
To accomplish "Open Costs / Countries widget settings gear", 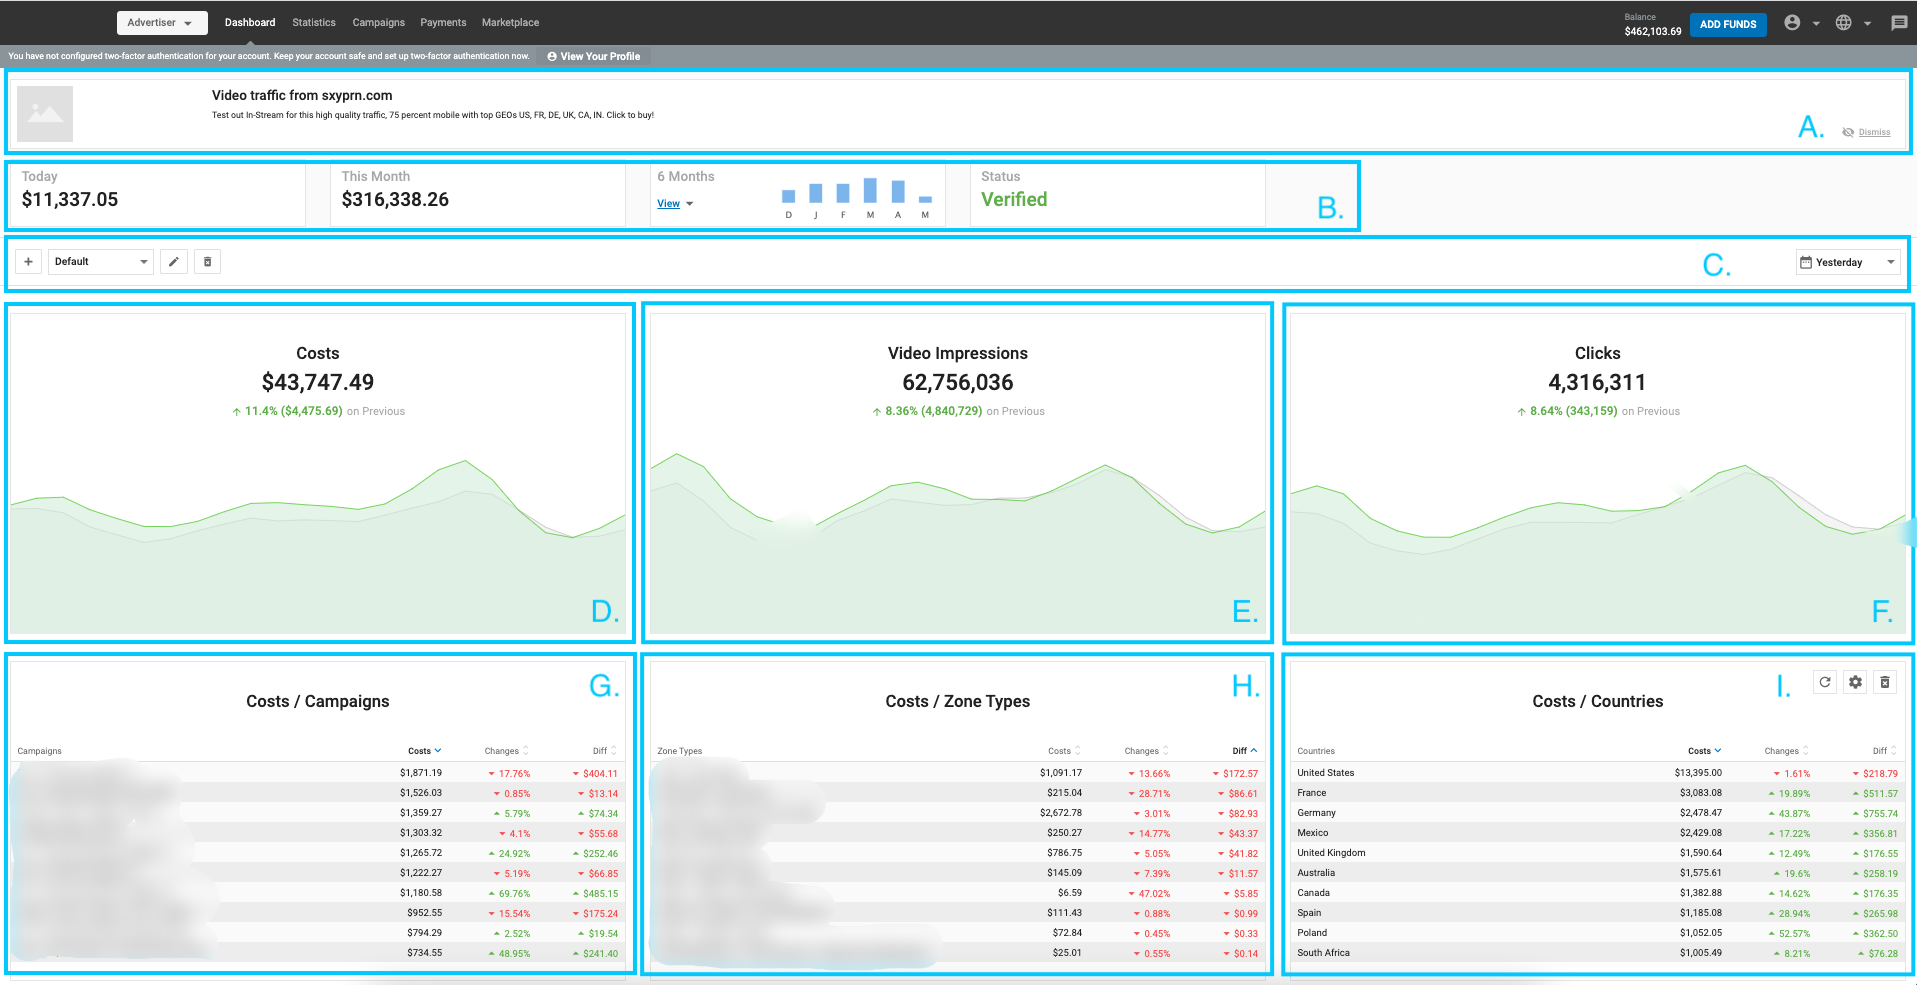I will coord(1855,682).
